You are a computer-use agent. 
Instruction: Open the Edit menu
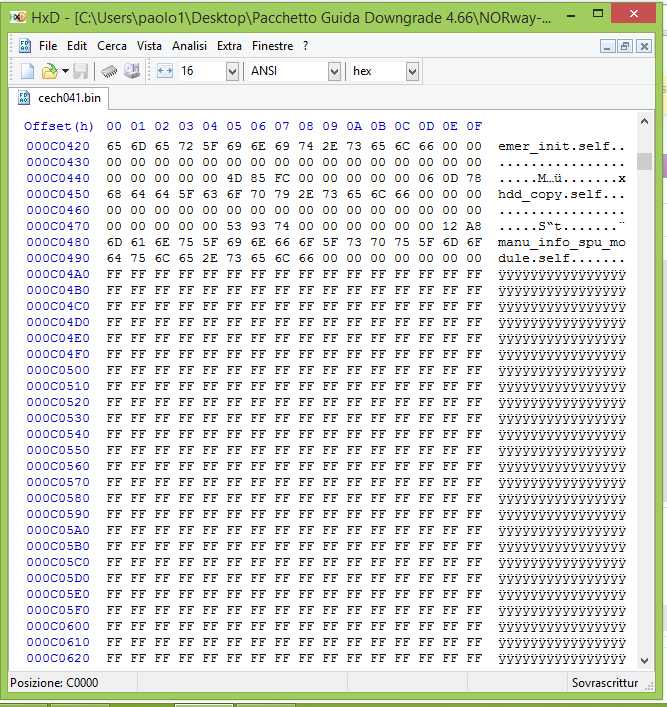77,46
